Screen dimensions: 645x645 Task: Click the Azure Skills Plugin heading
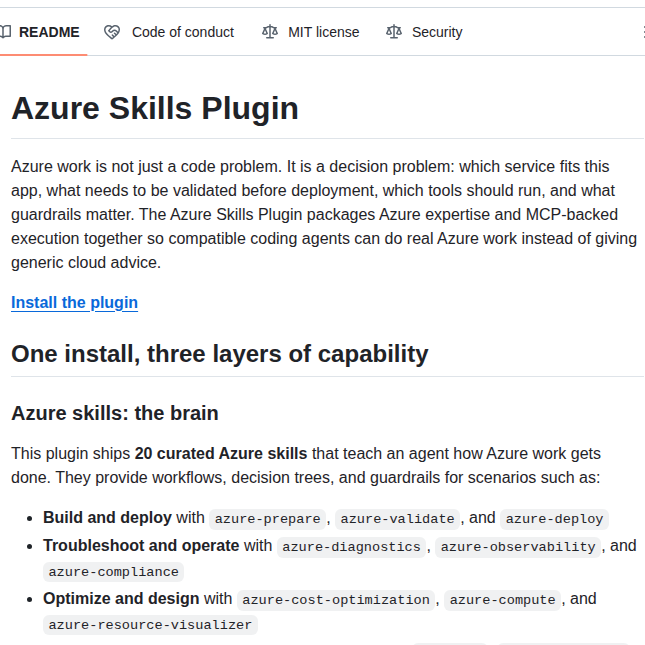[x=155, y=109]
